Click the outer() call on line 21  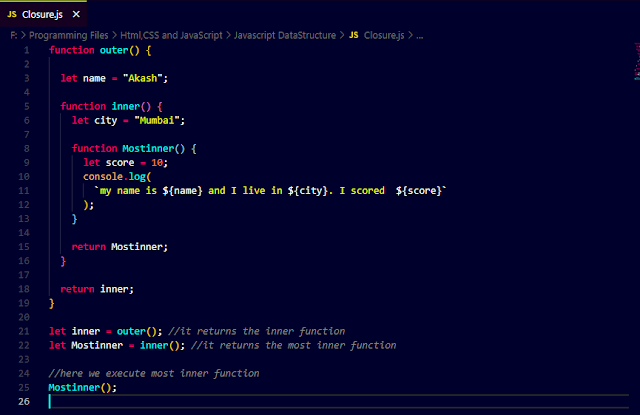(137, 331)
